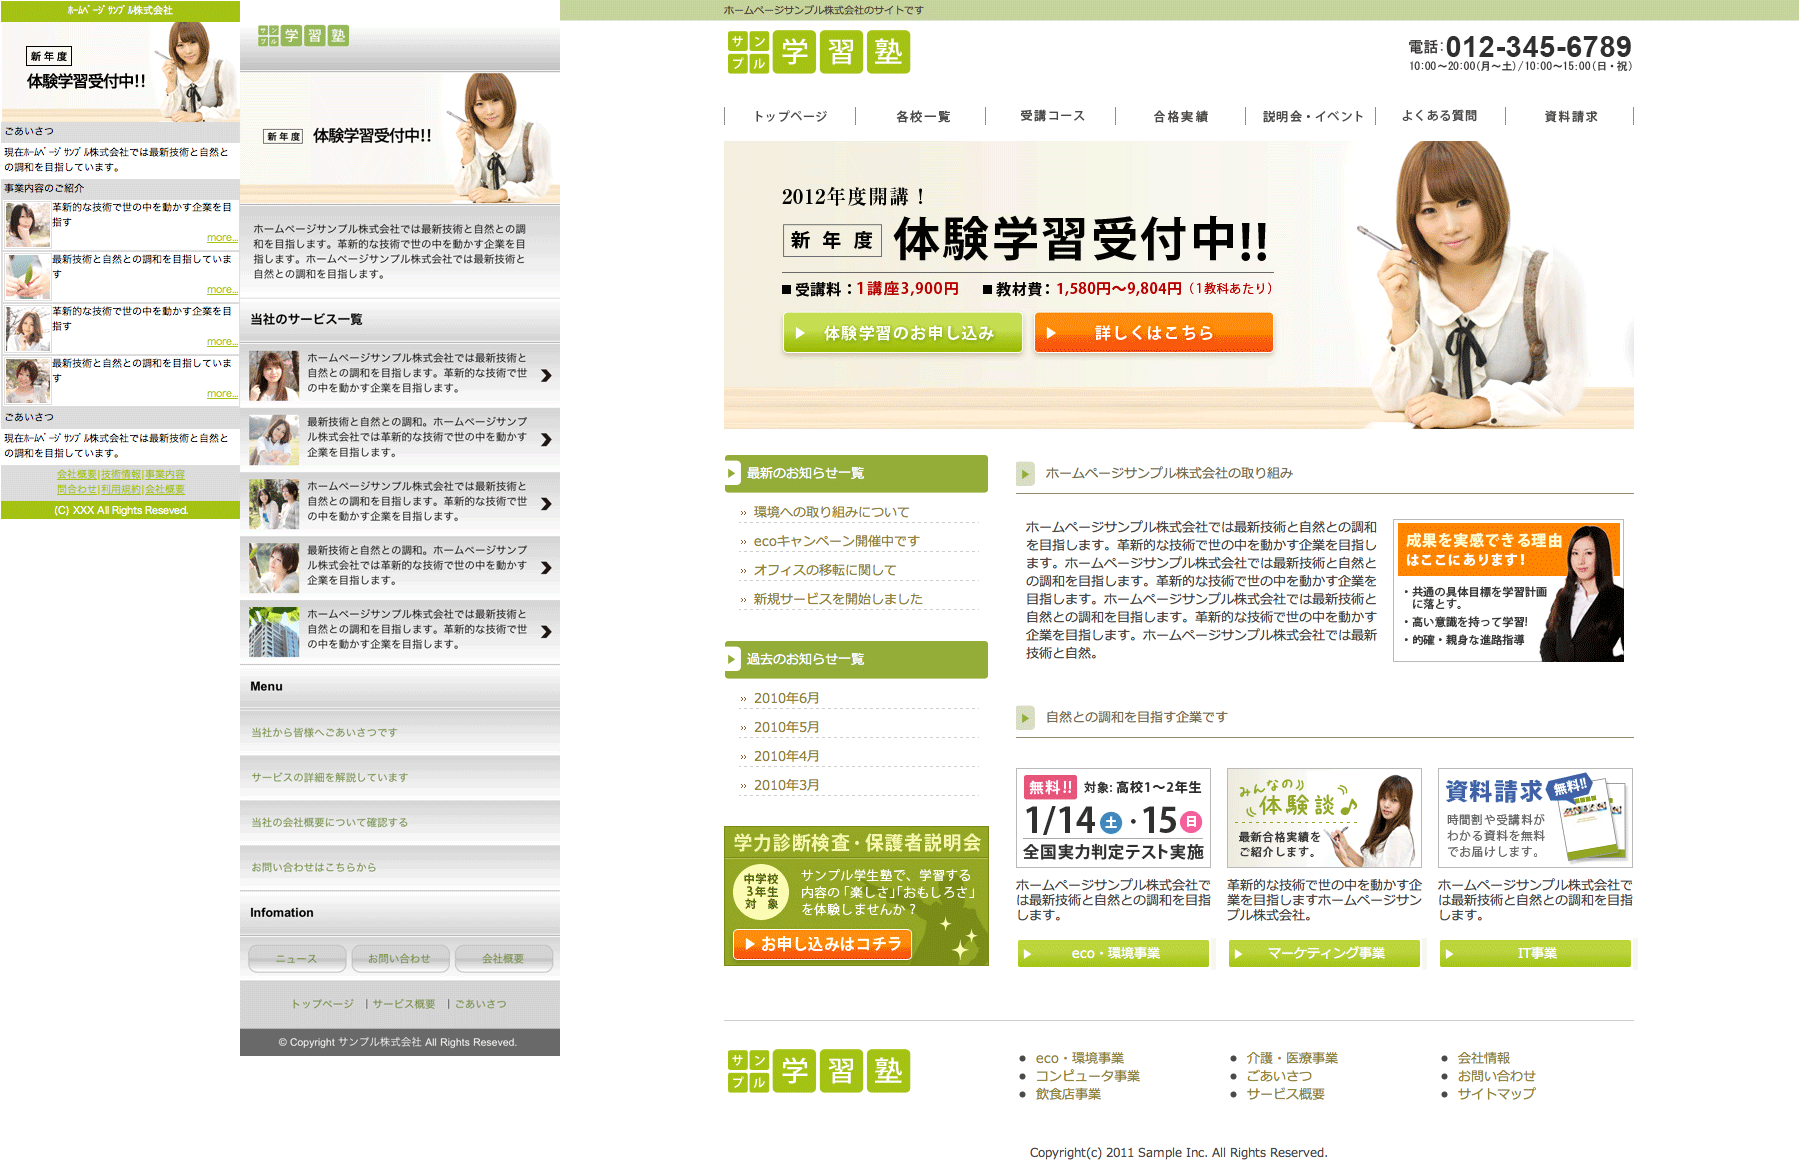Open the よくある質問 navigation item
Viewport: 1799px width, 1164px height.
(x=1439, y=116)
